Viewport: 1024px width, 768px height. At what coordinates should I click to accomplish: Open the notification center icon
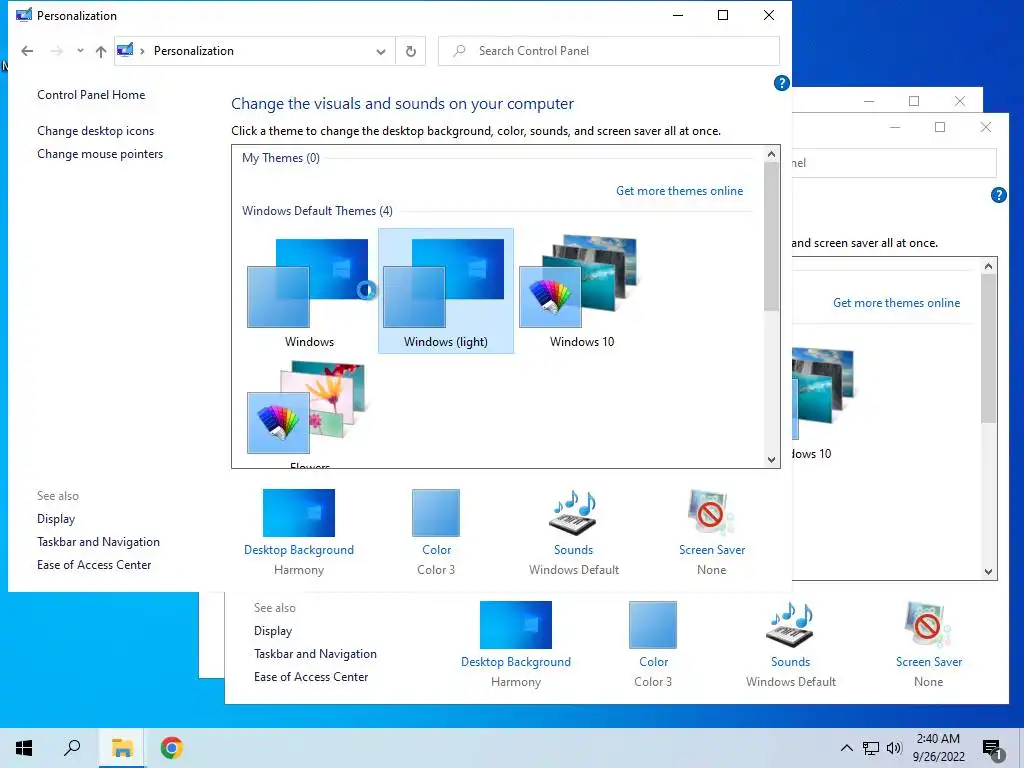coord(992,748)
